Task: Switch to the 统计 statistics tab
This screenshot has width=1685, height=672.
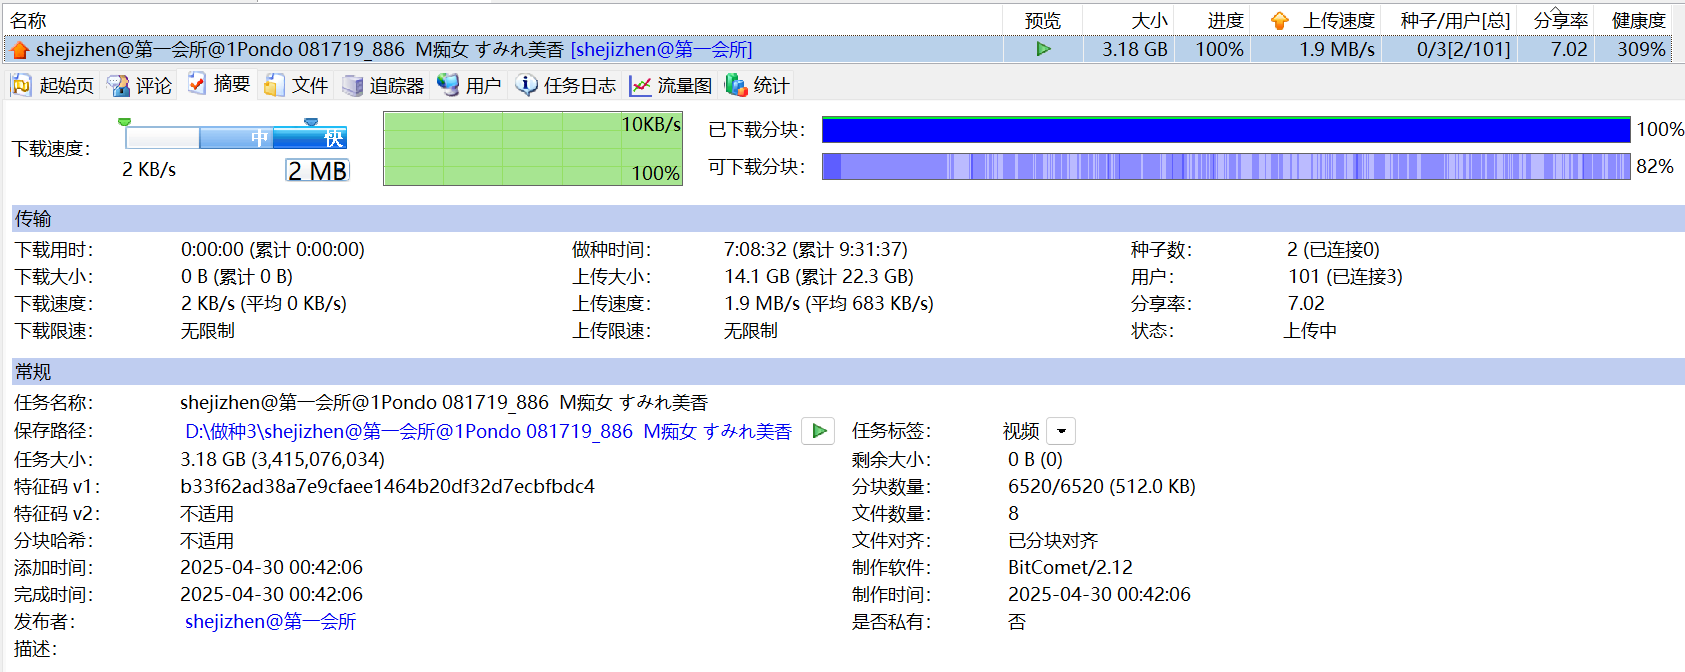Action: coord(758,86)
